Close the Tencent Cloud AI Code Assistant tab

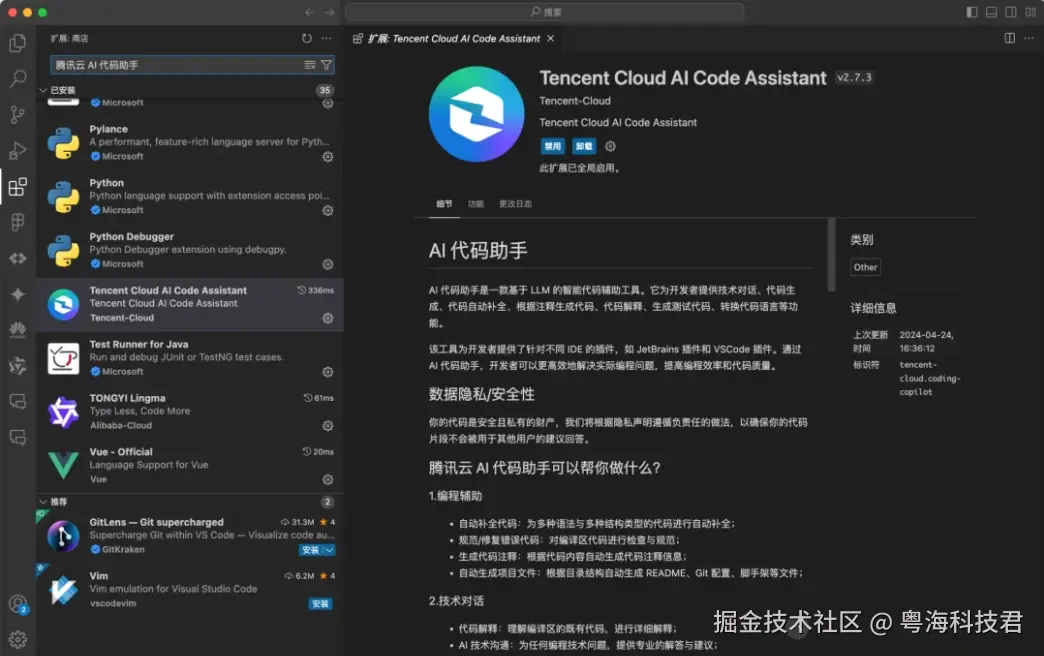(x=551, y=39)
